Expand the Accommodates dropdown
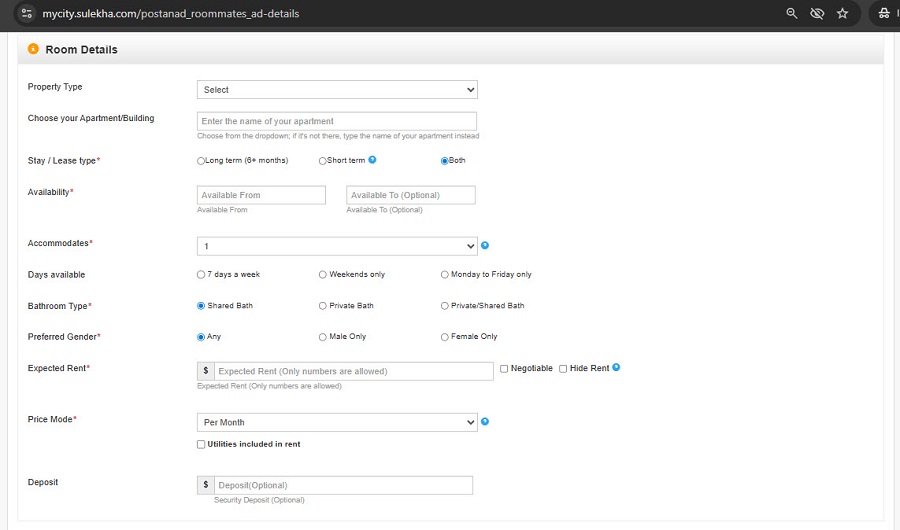The image size is (900, 530). tap(337, 246)
